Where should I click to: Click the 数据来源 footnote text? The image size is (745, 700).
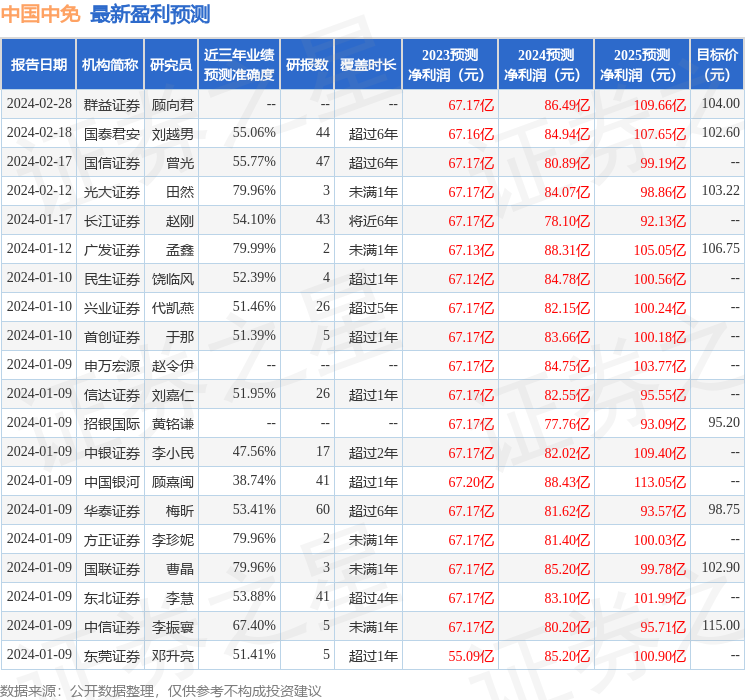[161, 691]
